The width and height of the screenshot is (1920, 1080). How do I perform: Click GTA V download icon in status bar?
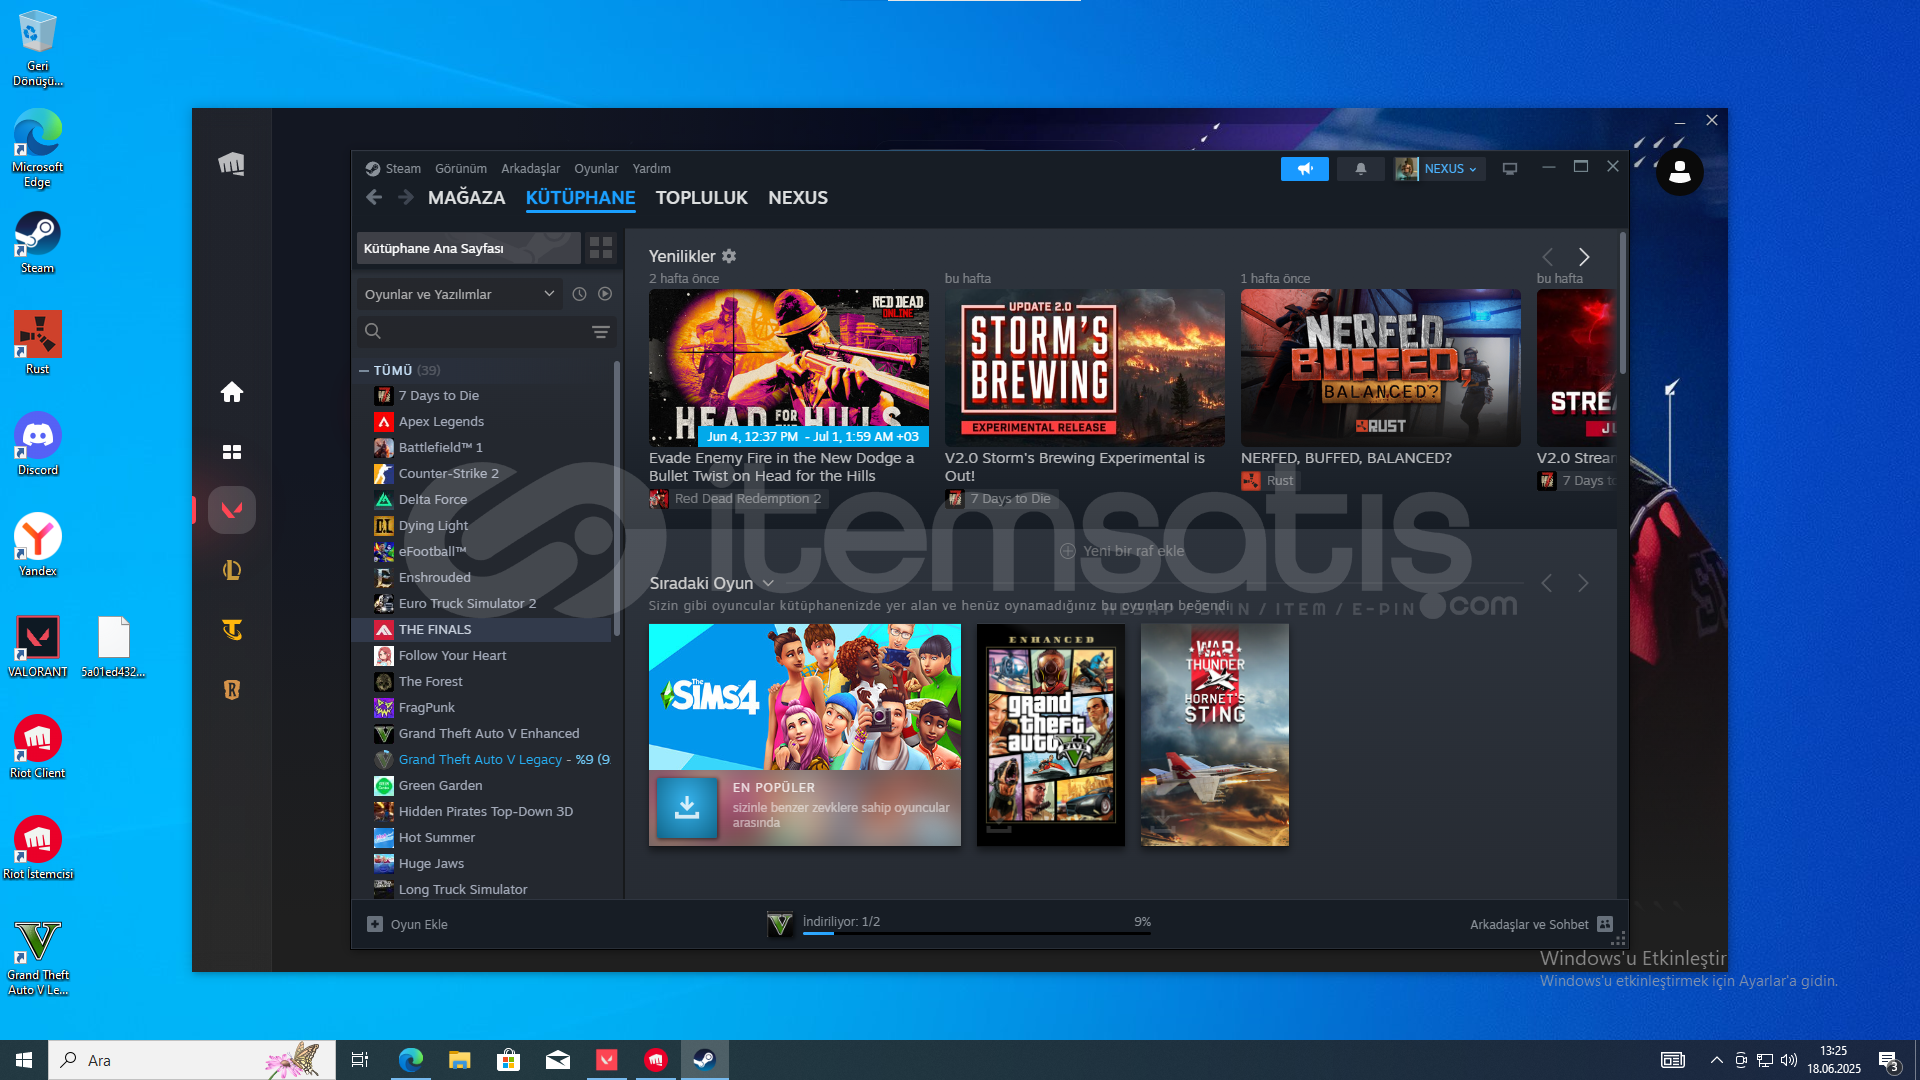[x=780, y=924]
